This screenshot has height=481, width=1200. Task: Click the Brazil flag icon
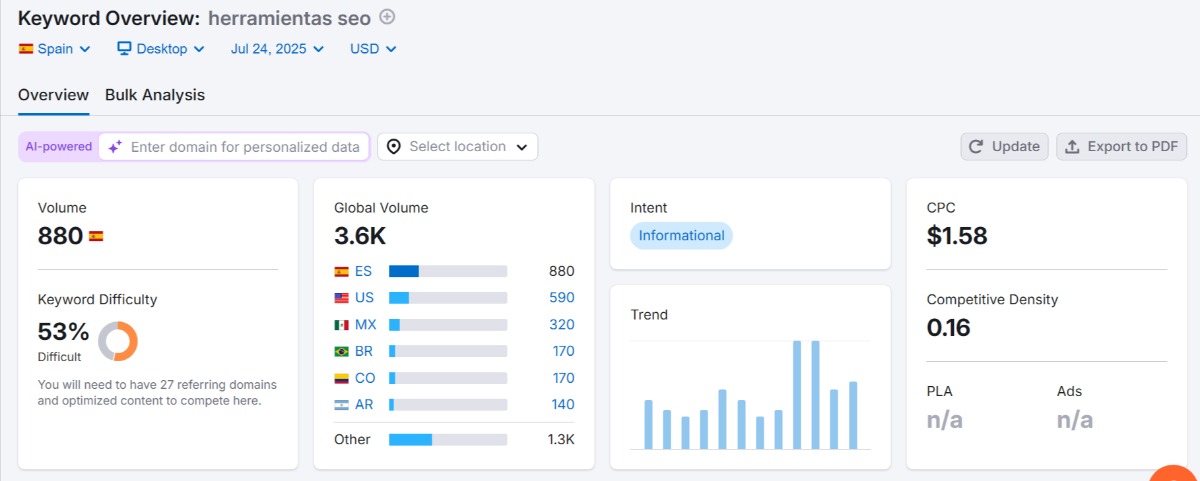click(341, 352)
